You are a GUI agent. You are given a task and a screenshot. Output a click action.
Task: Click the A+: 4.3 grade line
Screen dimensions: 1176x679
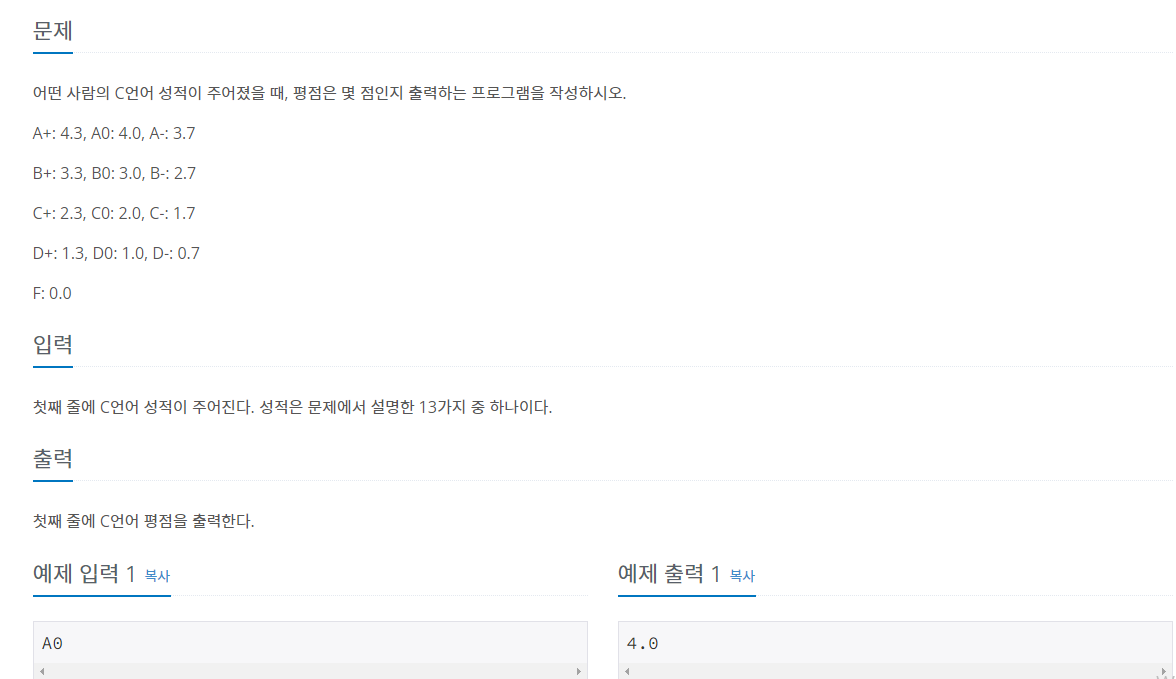tap(114, 134)
